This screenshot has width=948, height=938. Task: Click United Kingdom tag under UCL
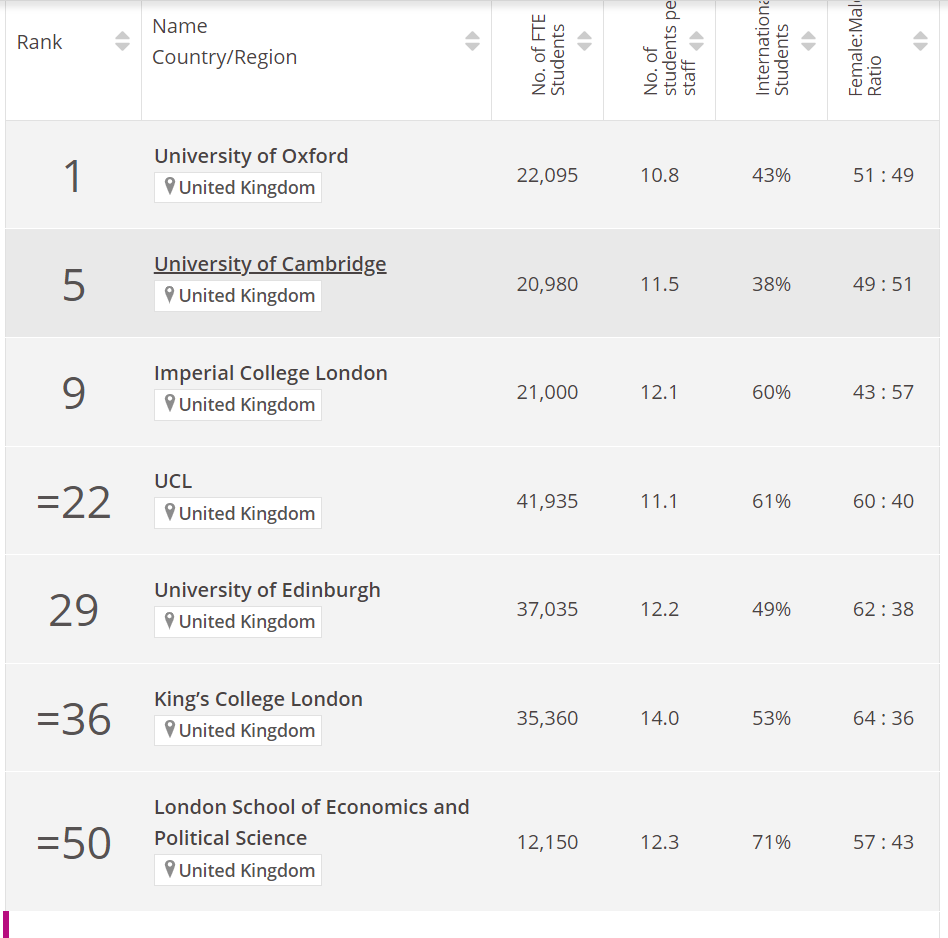[x=246, y=513]
